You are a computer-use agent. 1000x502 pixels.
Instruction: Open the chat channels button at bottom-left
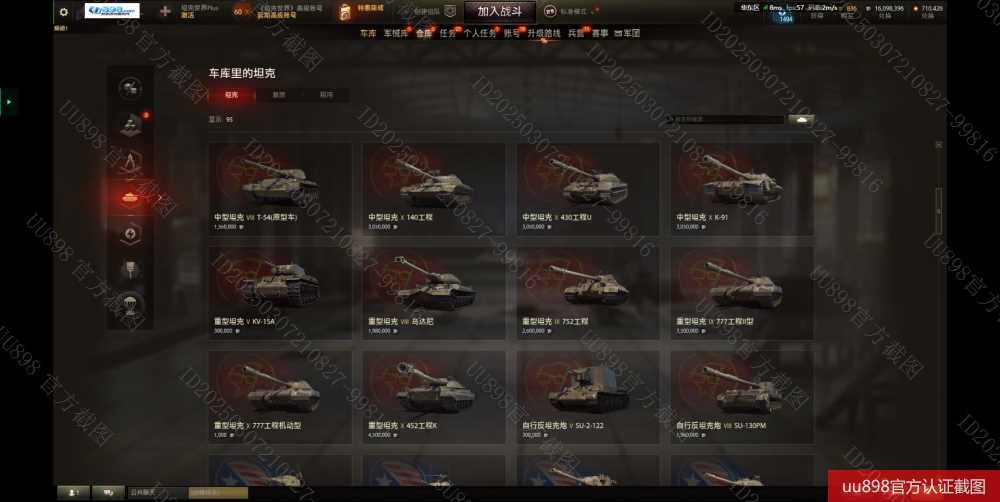point(108,492)
